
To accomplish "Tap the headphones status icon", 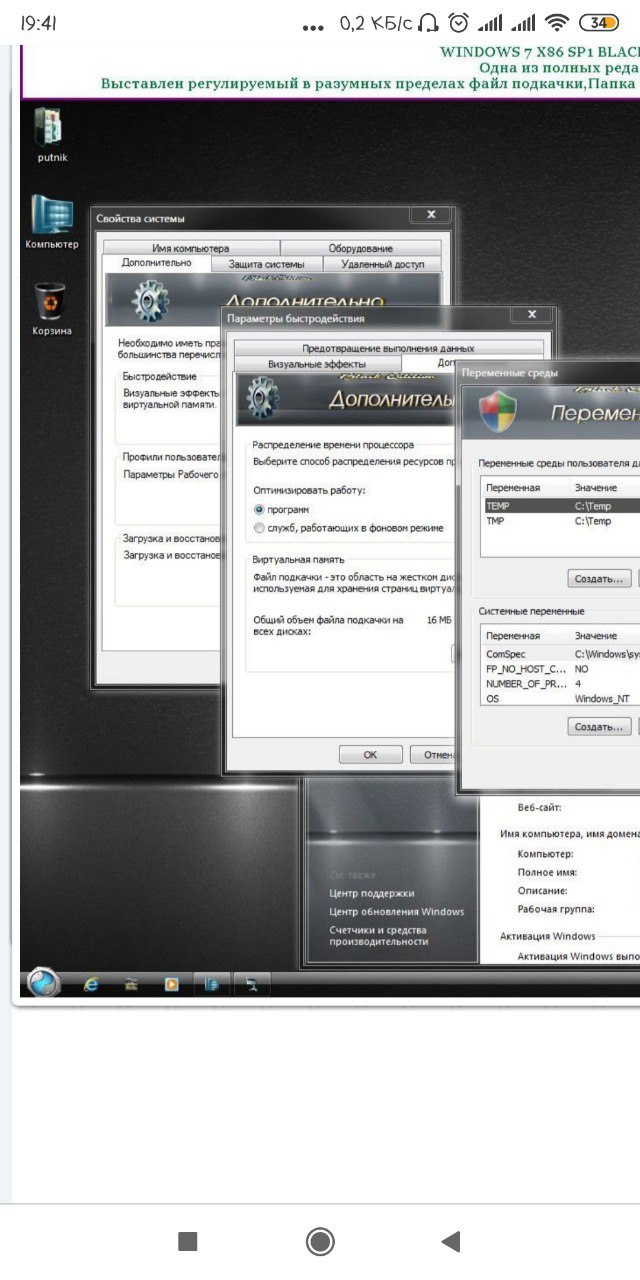I will tap(429, 22).
